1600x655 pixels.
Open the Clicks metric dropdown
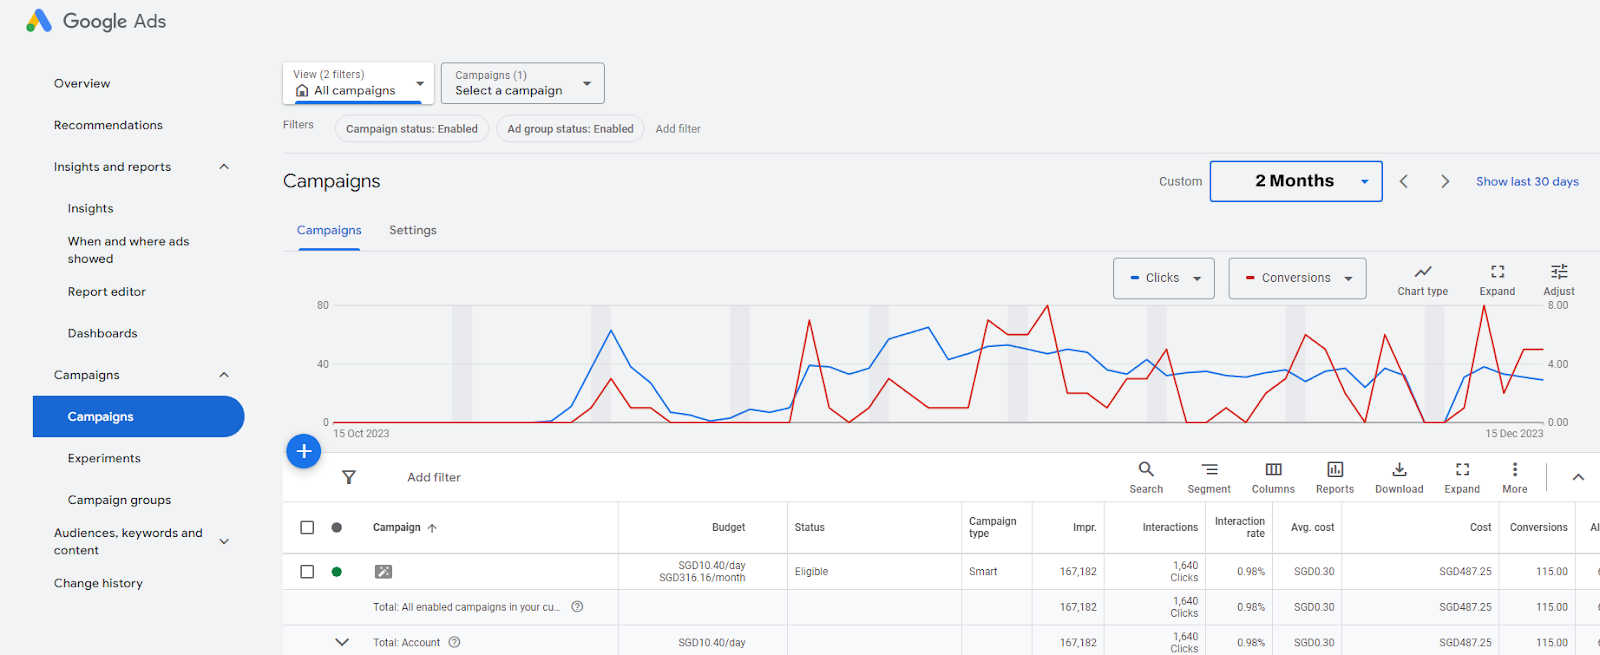pos(1164,278)
